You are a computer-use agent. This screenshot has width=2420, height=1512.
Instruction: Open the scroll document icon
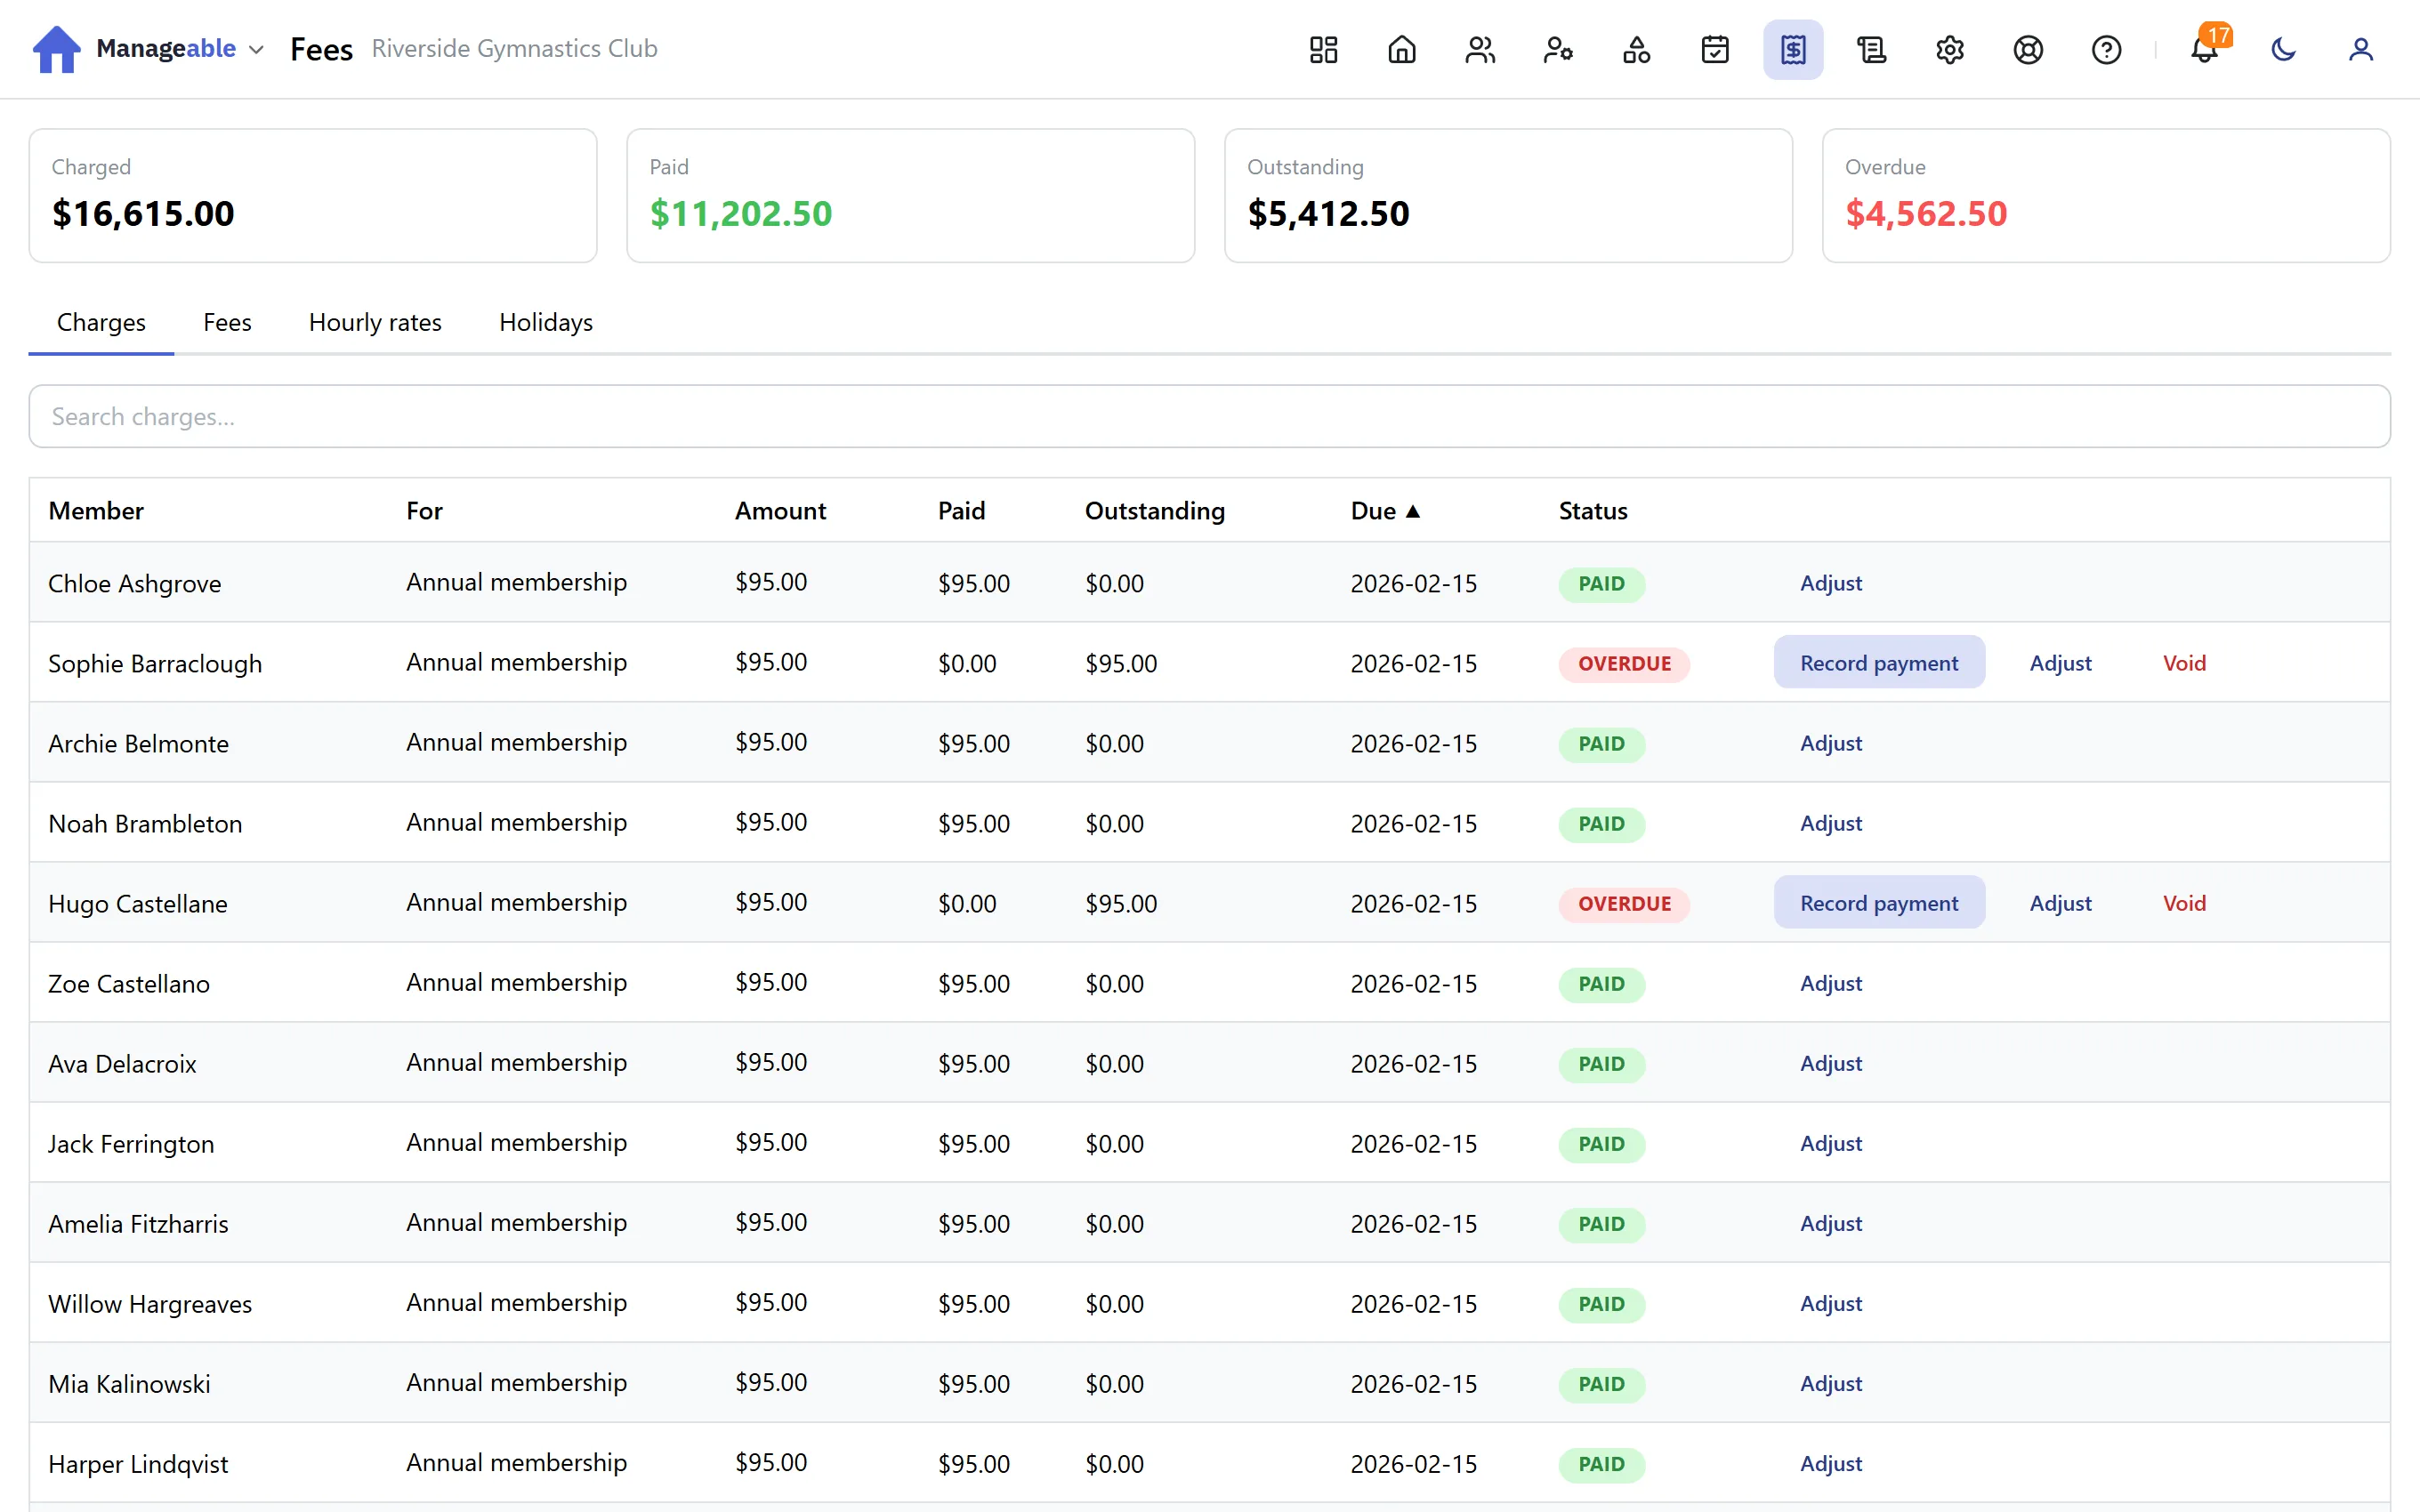[x=1872, y=49]
